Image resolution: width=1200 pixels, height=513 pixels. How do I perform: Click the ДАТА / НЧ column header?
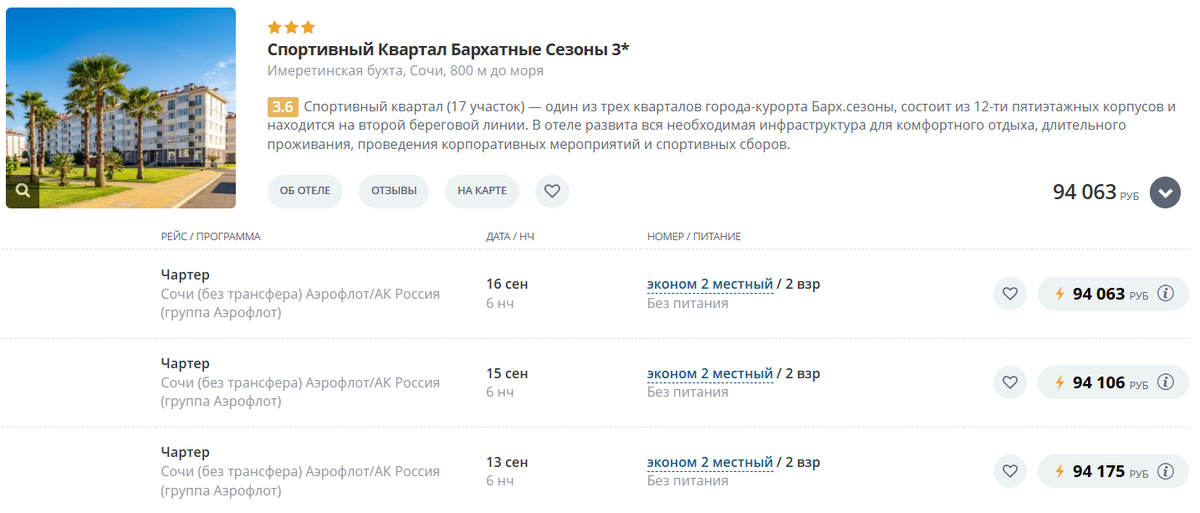coord(510,237)
